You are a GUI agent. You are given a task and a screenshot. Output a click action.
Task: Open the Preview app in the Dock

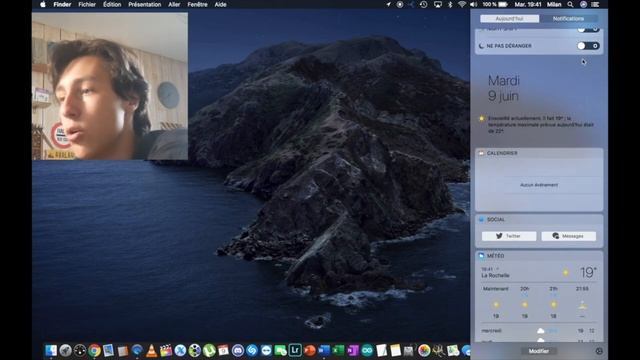click(x=108, y=350)
